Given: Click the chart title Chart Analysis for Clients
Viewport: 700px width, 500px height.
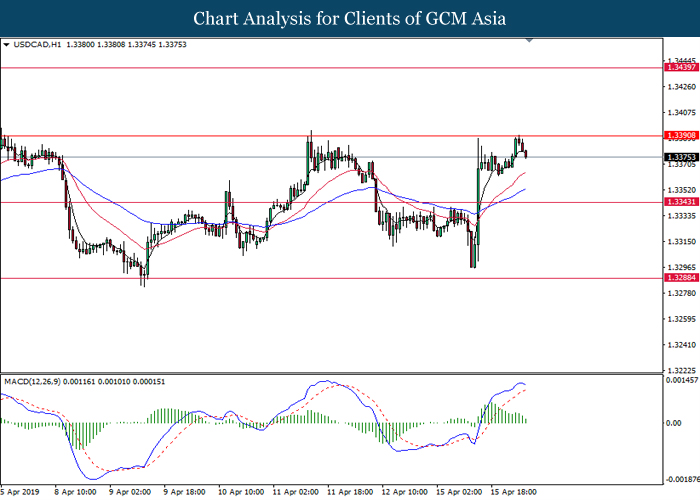Looking at the screenshot, I should 350,19.
